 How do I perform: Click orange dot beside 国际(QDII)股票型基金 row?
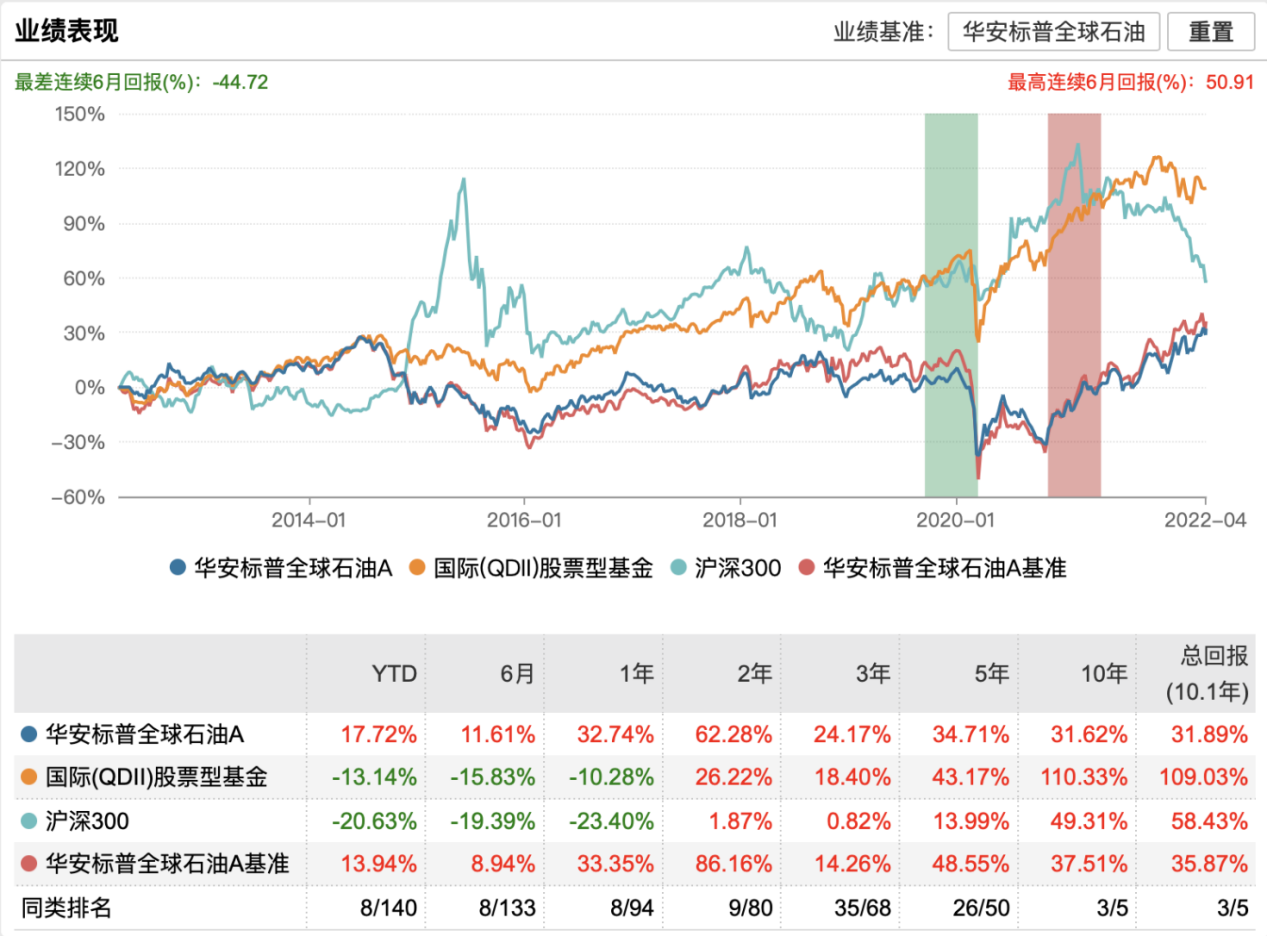pos(29,778)
